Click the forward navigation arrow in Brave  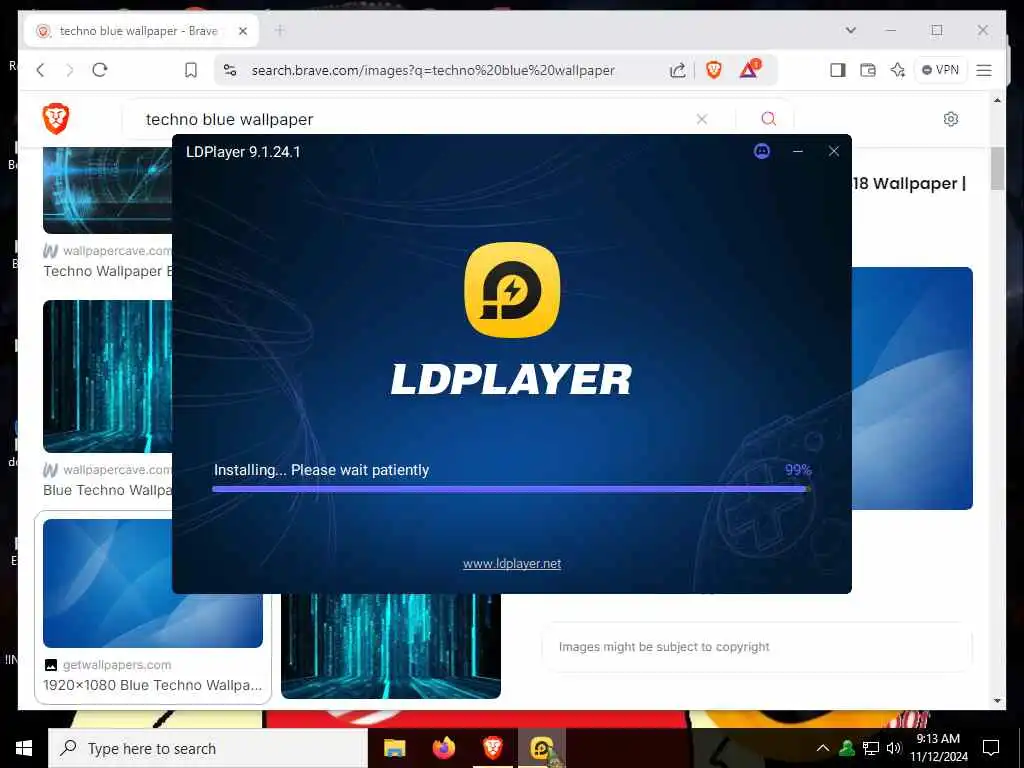70,70
